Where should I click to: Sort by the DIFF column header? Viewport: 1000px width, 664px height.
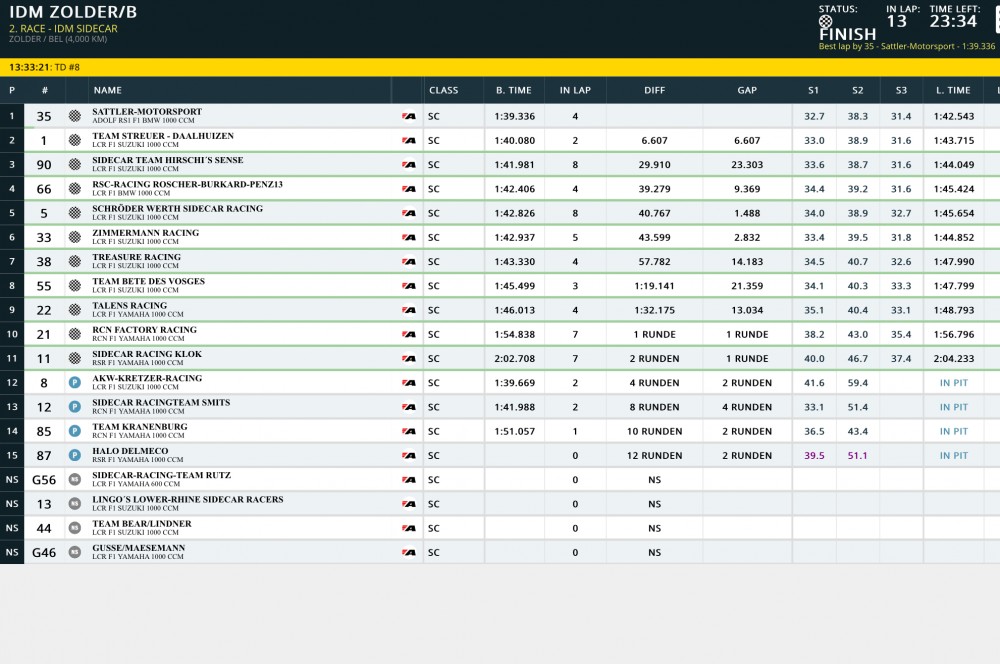pos(654,91)
